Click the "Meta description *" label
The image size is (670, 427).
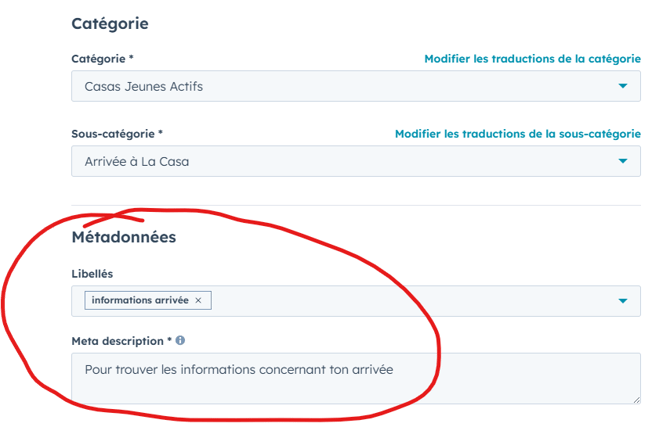pos(121,341)
